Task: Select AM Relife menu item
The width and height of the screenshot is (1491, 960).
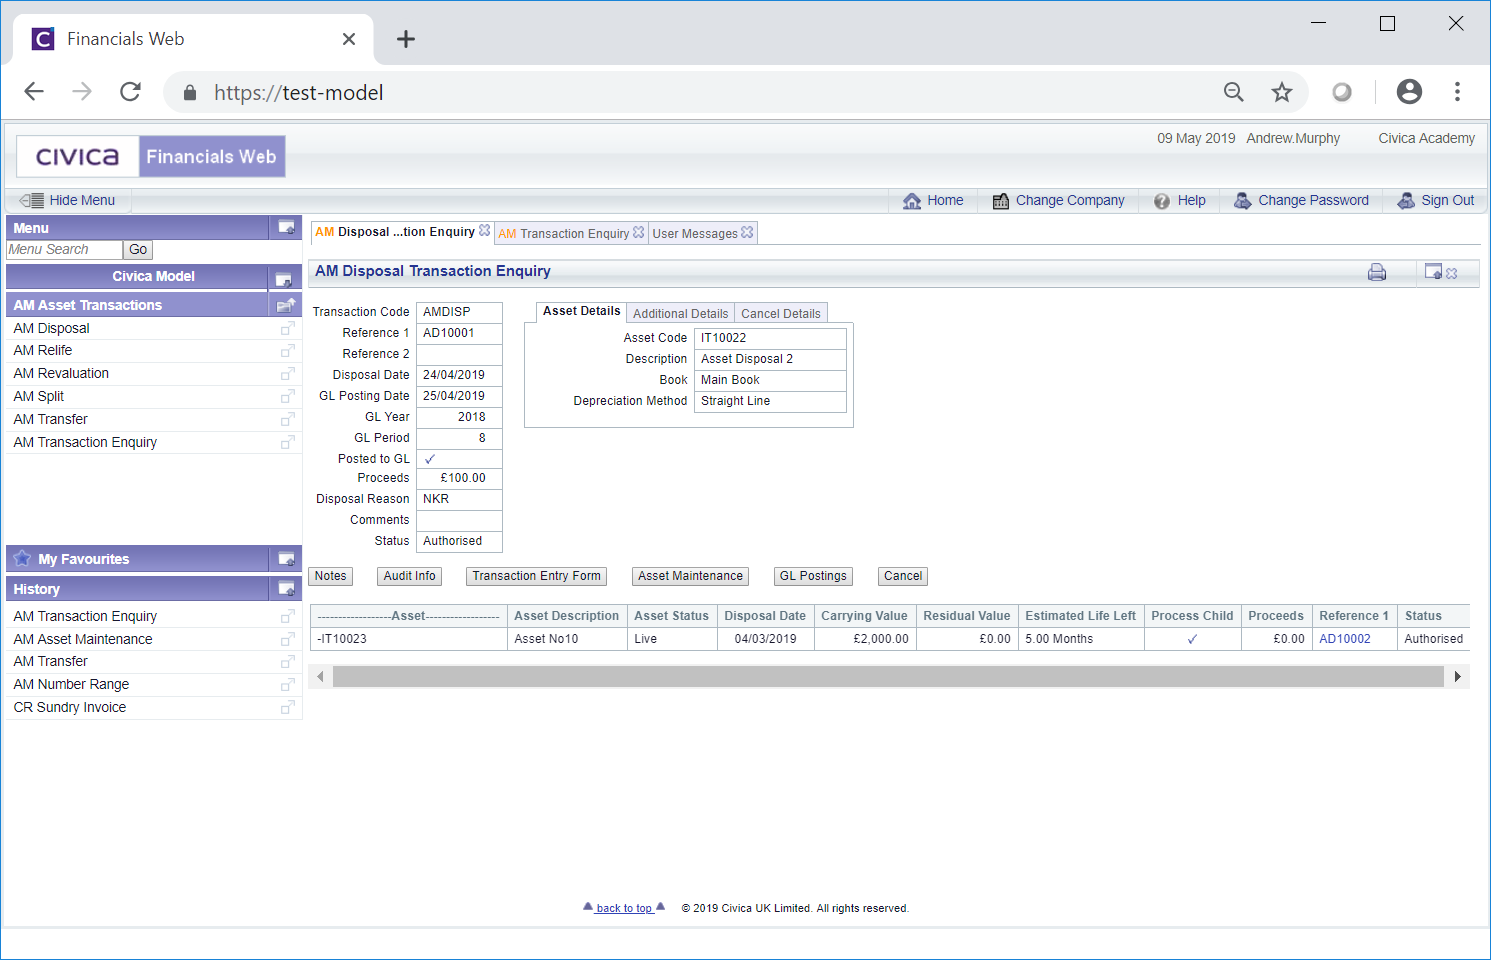Action: [x=43, y=350]
